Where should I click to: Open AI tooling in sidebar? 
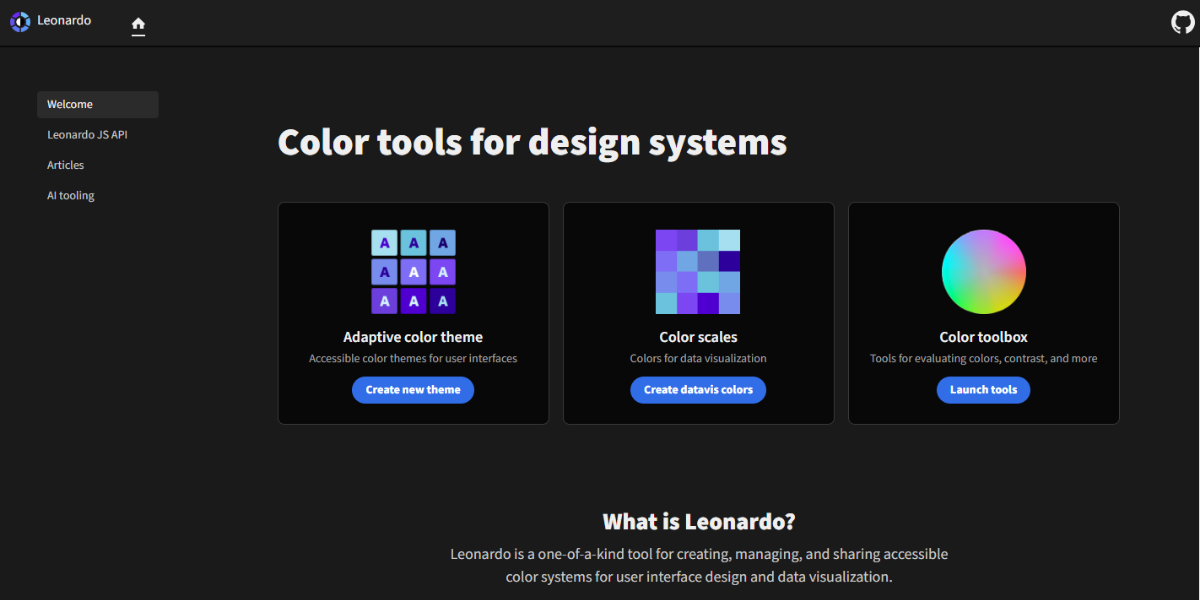pyautogui.click(x=71, y=196)
